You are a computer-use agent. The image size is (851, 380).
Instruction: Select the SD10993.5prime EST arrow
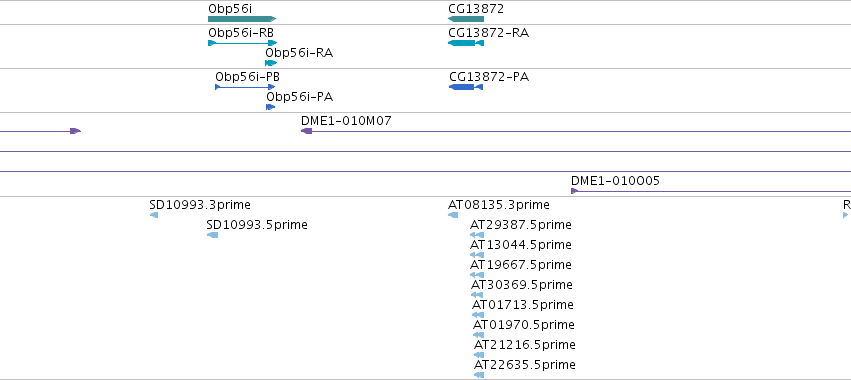coord(212,235)
